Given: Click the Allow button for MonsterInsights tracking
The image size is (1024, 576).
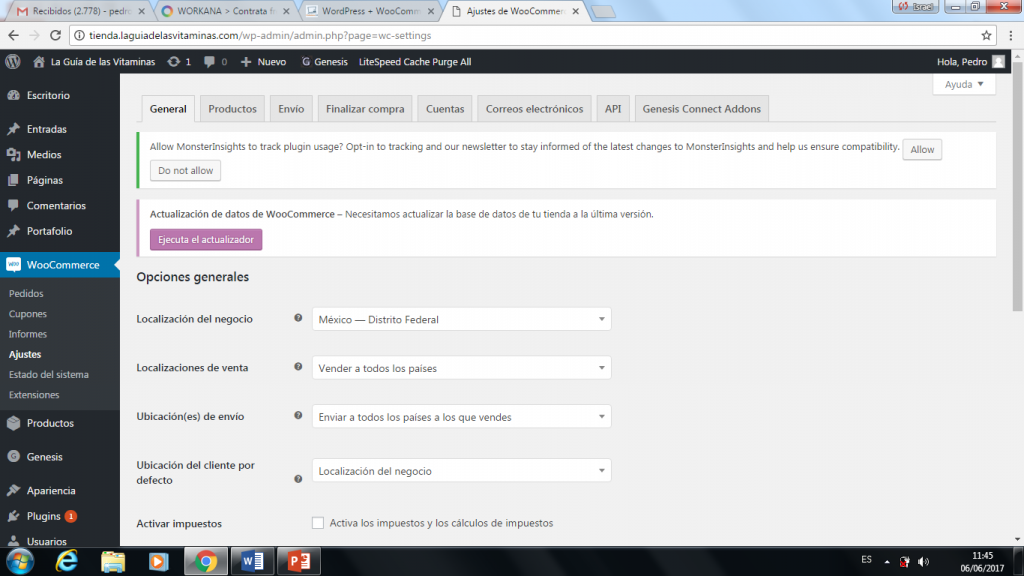Looking at the screenshot, I should click(922, 150).
